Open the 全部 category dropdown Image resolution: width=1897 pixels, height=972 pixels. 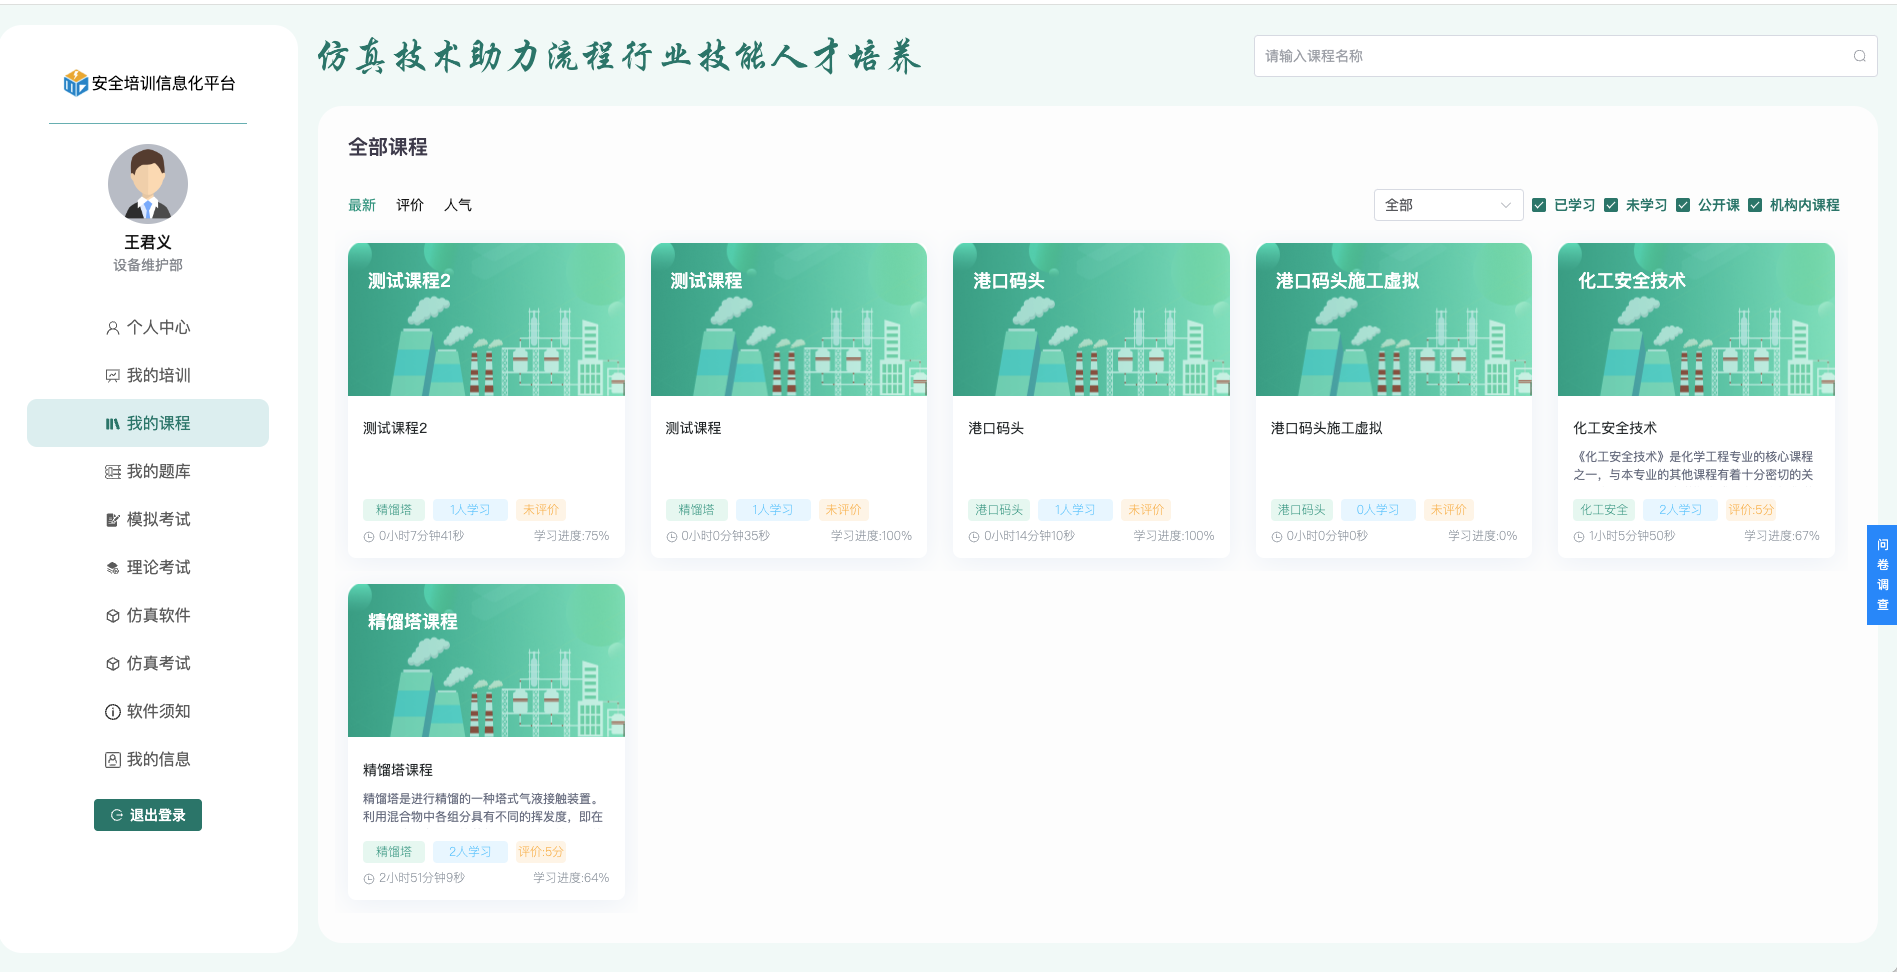point(1447,205)
